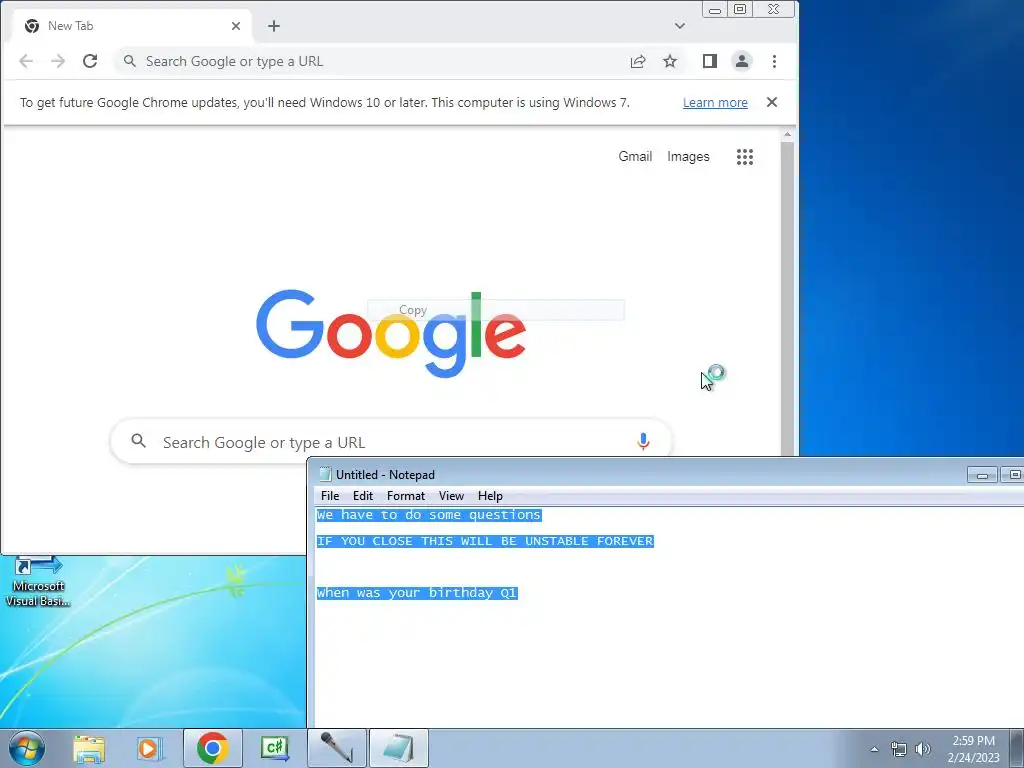Switch to the C# app in the taskbar
Screen dimensions: 1024x768
(274, 748)
